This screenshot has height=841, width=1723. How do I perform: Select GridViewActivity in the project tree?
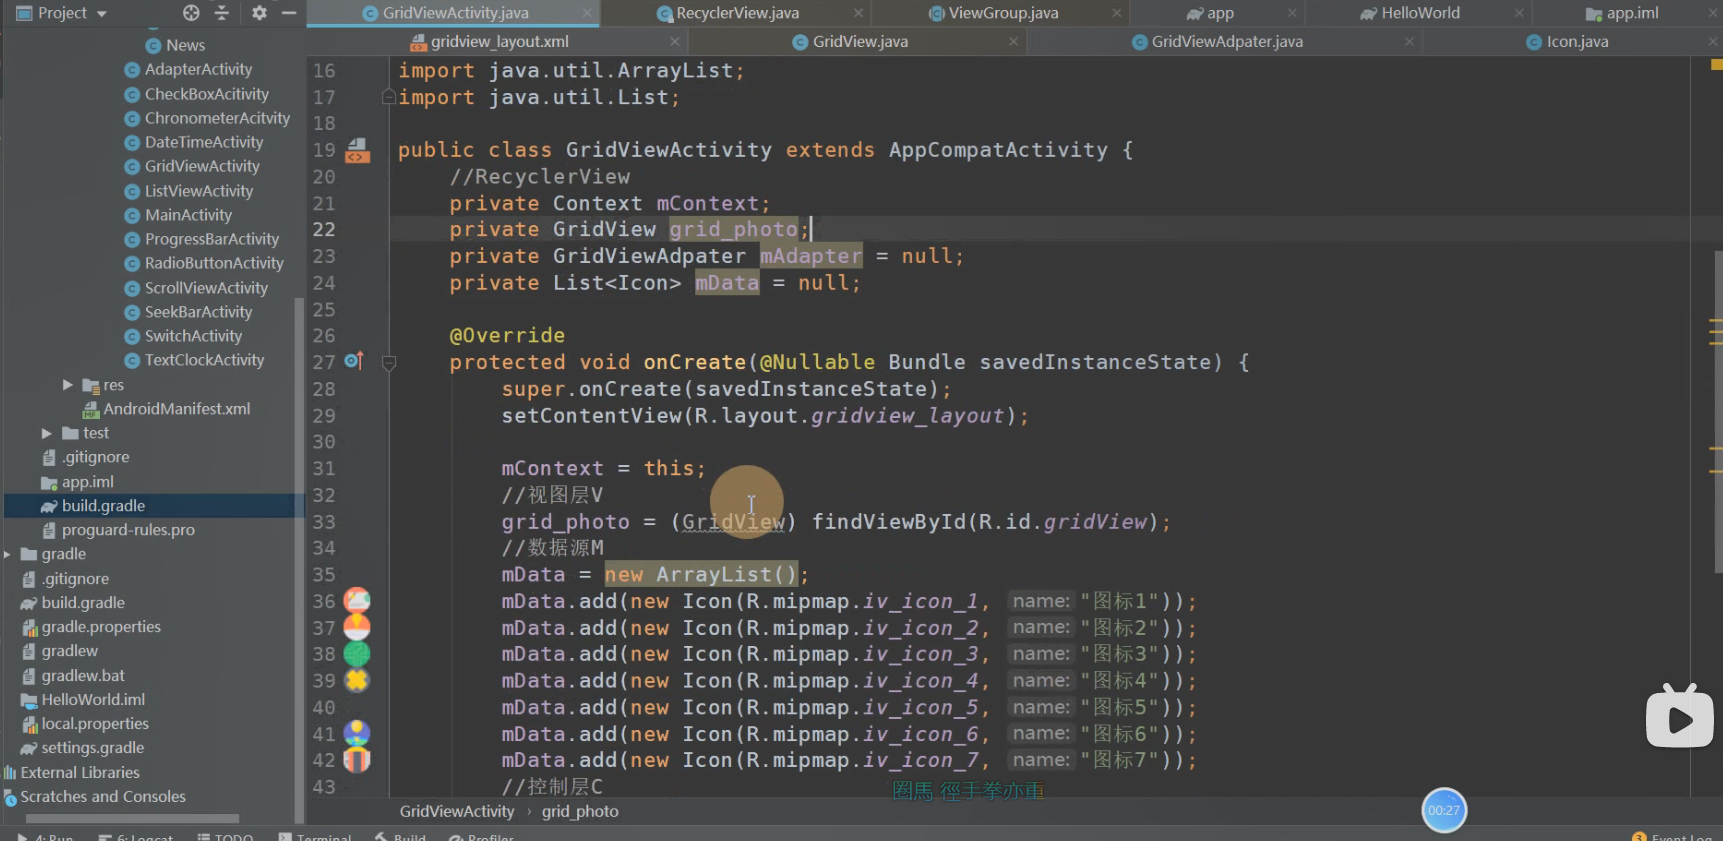click(x=202, y=166)
